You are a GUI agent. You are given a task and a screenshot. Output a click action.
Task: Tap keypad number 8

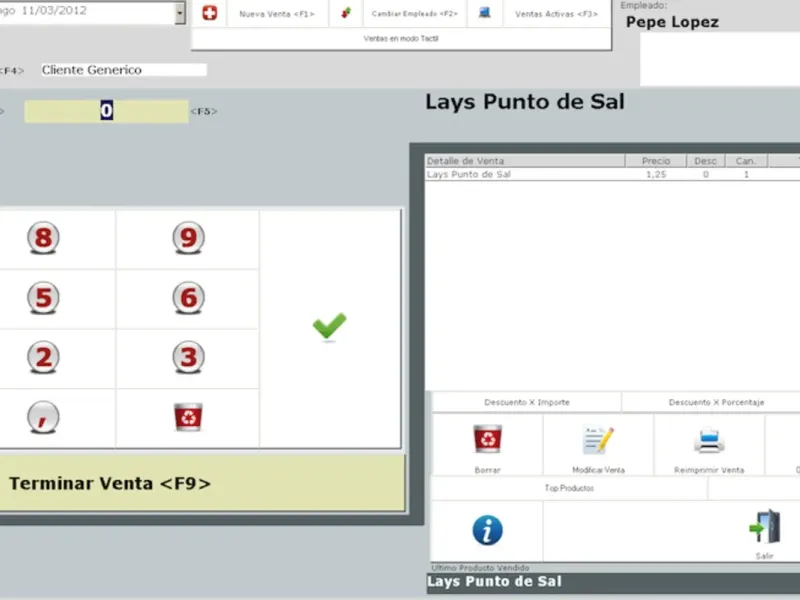tap(43, 238)
